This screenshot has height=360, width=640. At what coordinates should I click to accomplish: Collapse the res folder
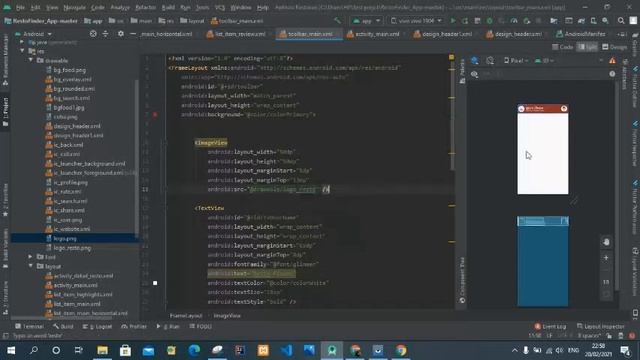(22, 51)
